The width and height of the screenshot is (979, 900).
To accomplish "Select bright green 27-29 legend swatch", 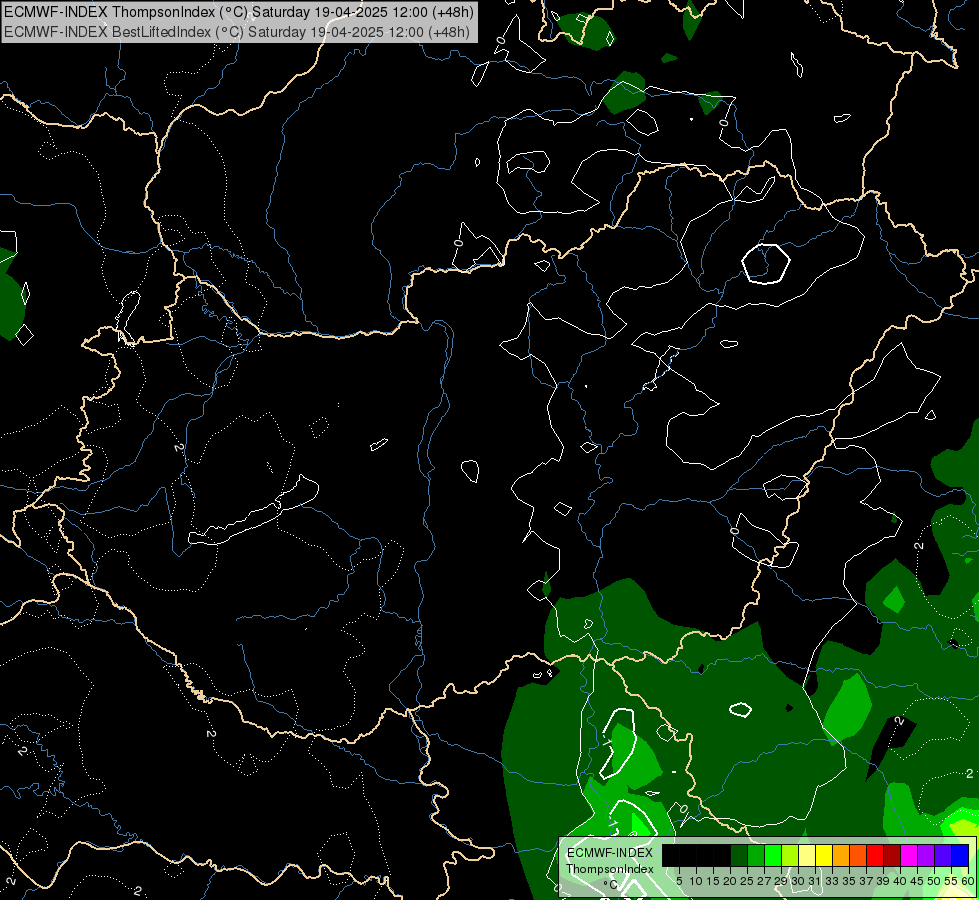I will point(773,855).
